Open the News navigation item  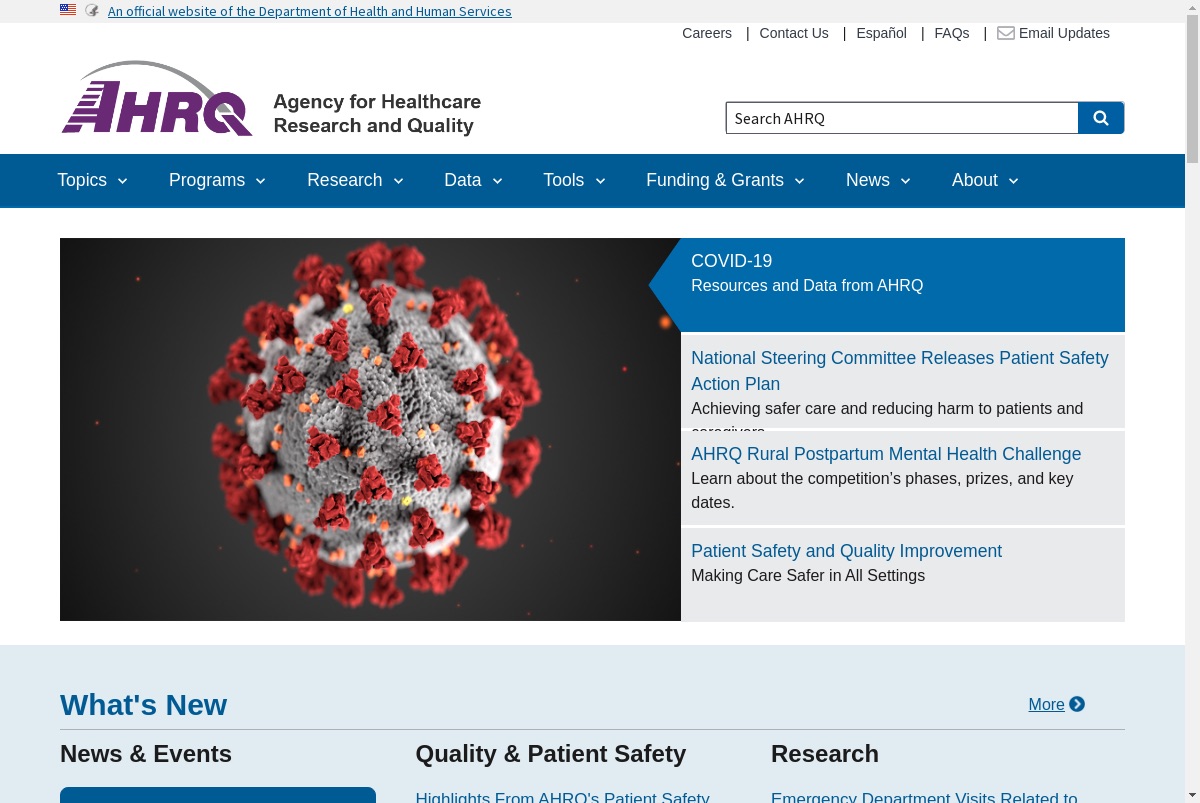(867, 180)
